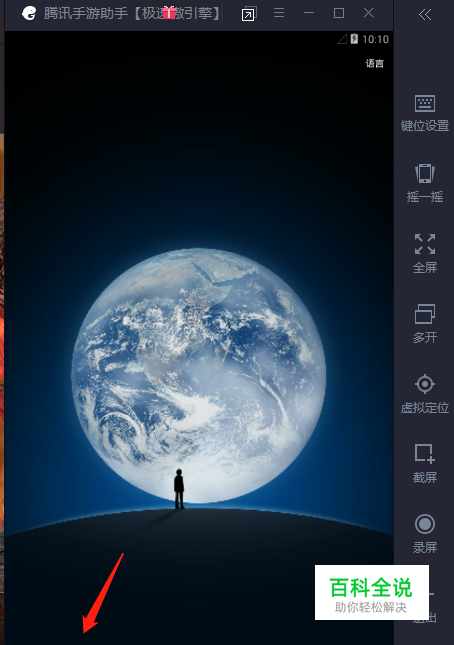Start screen recording with 录屏
This screenshot has height=645, width=454.
tap(425, 534)
